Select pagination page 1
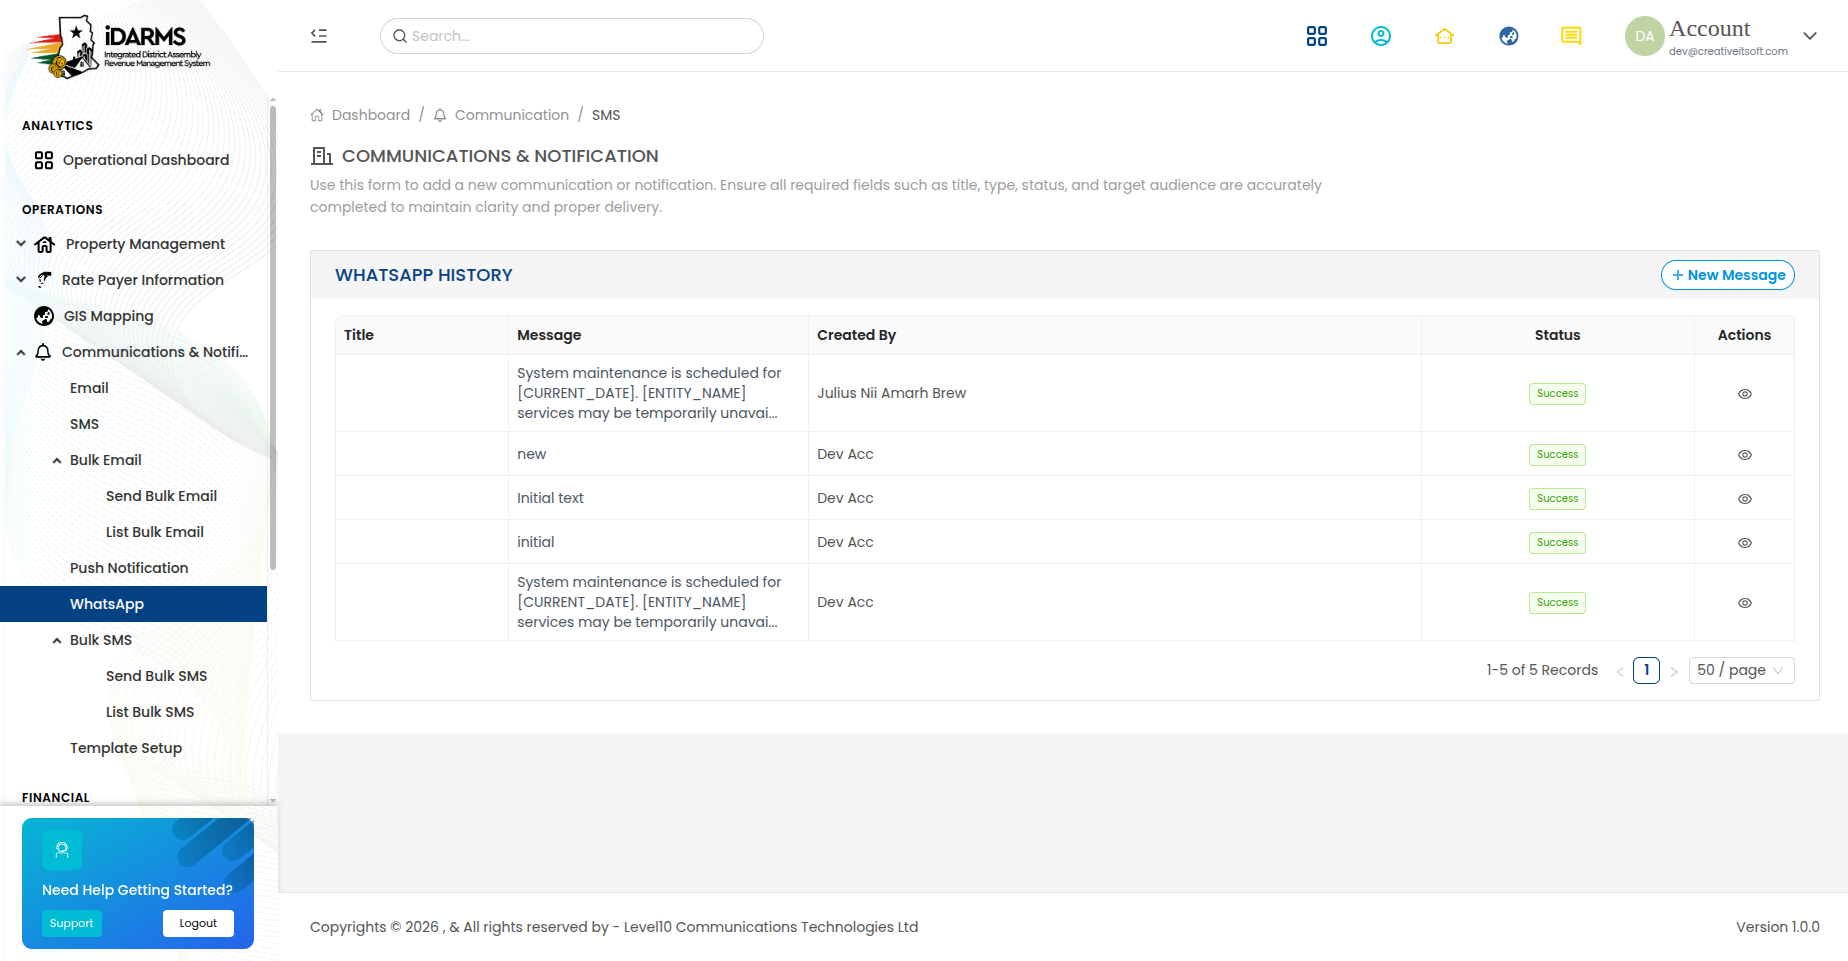1848x961 pixels. [1646, 670]
